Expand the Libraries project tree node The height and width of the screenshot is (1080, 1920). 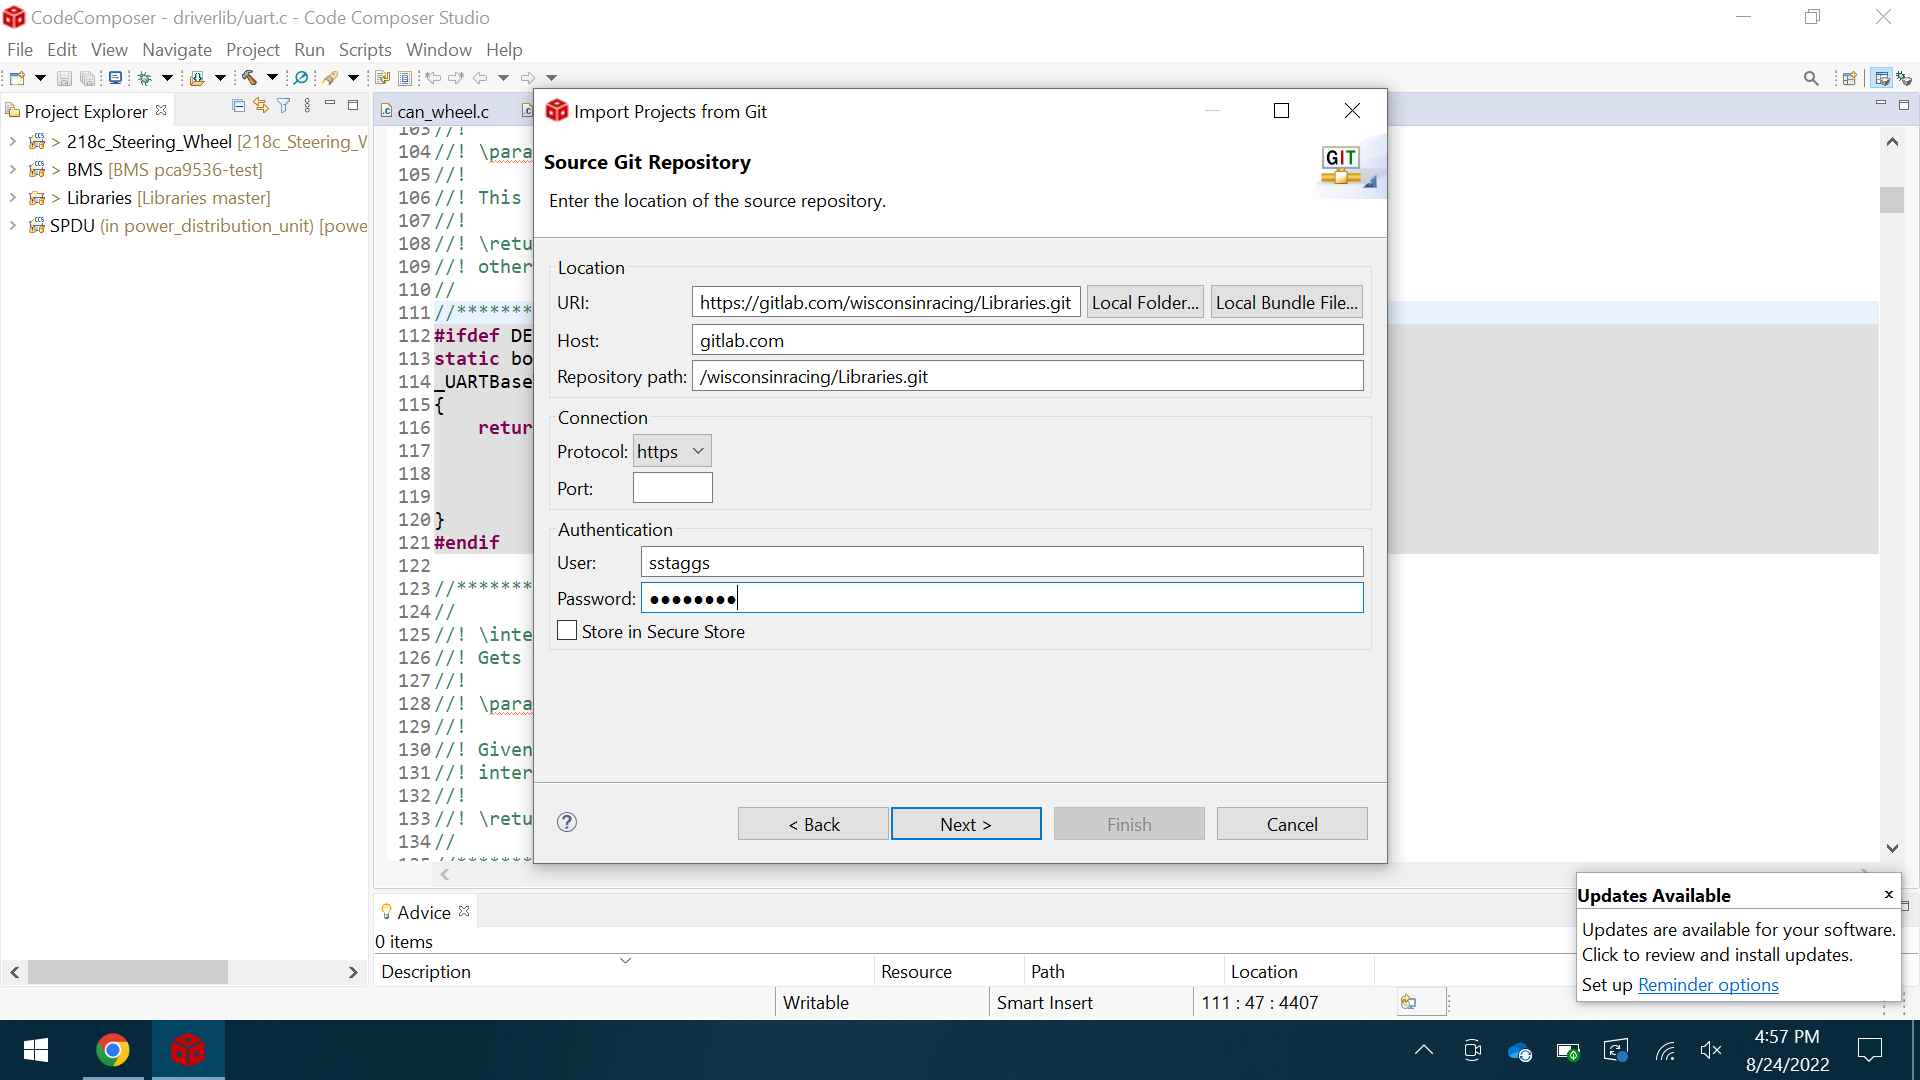tap(13, 198)
